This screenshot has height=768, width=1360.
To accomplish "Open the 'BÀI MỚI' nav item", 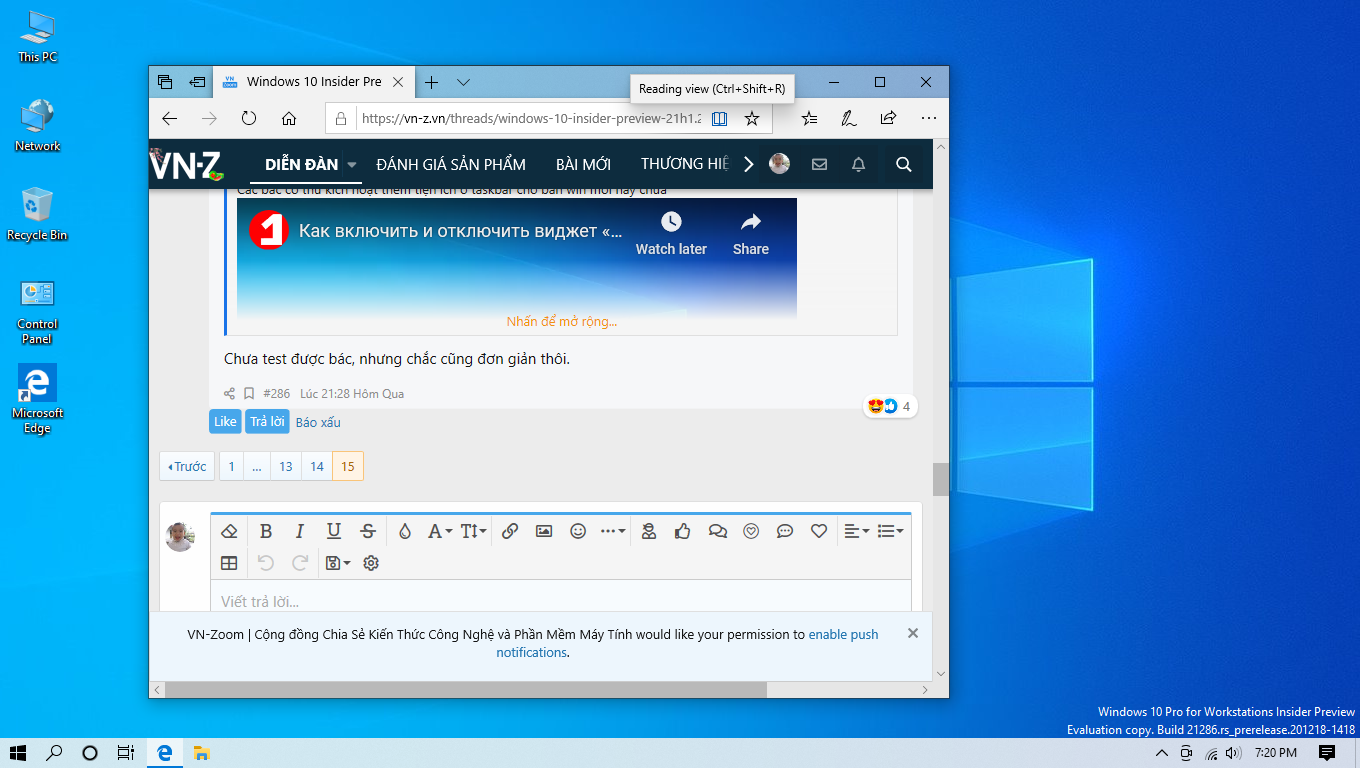I will 583,164.
